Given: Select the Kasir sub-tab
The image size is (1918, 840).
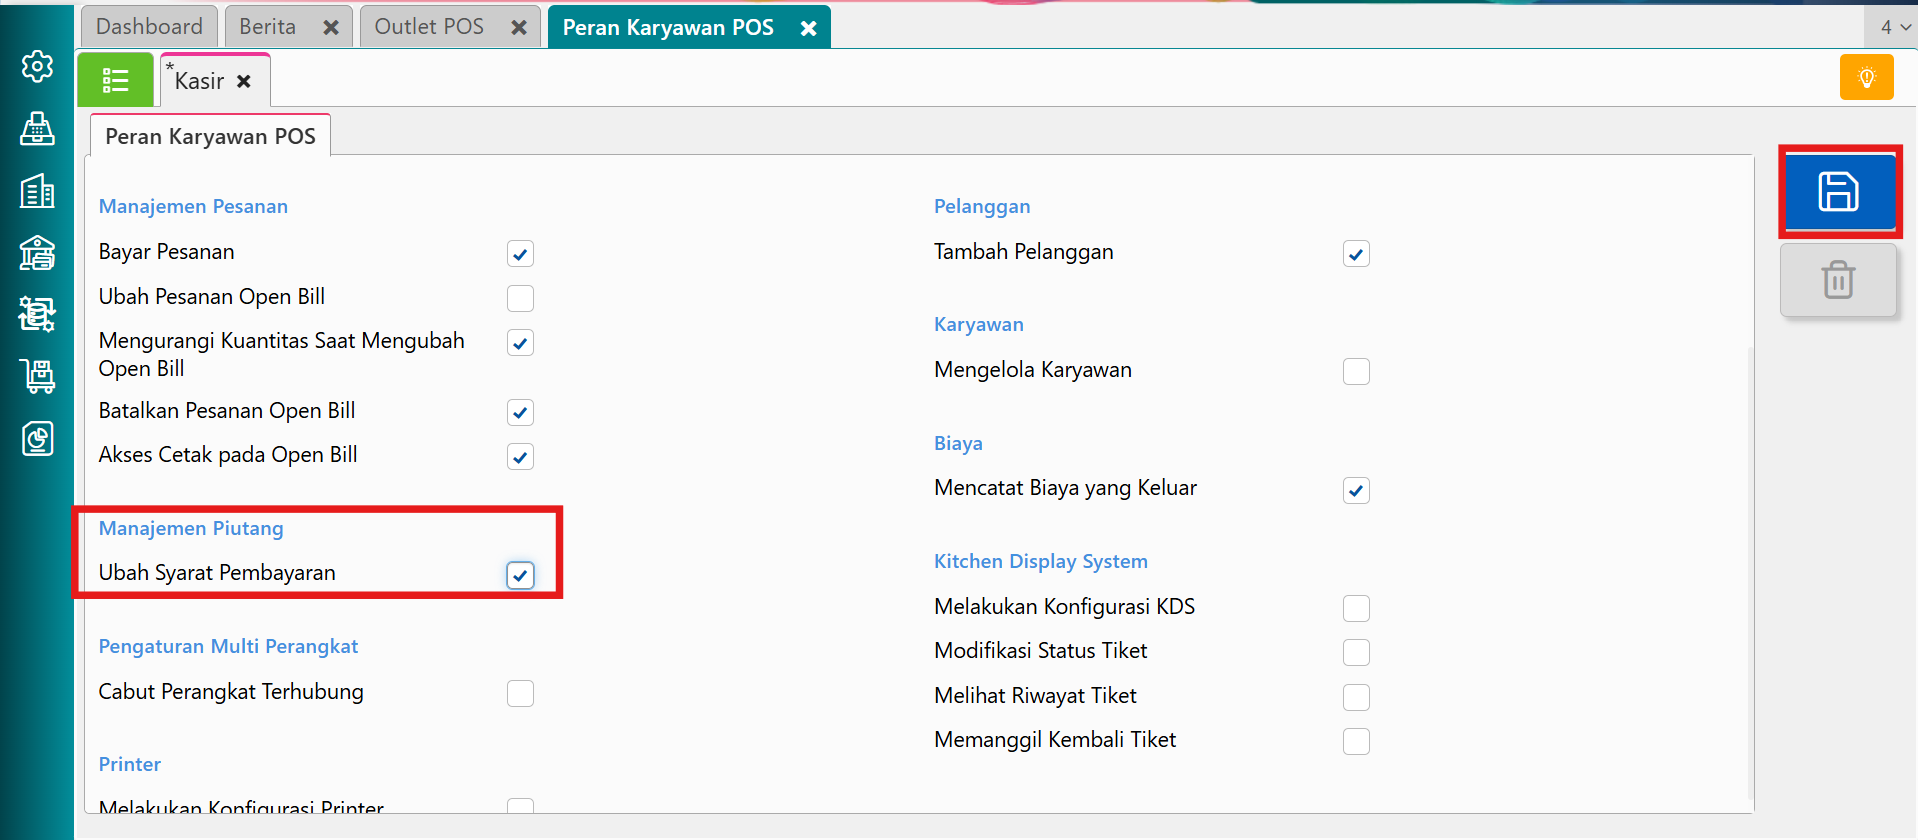Looking at the screenshot, I should [199, 81].
